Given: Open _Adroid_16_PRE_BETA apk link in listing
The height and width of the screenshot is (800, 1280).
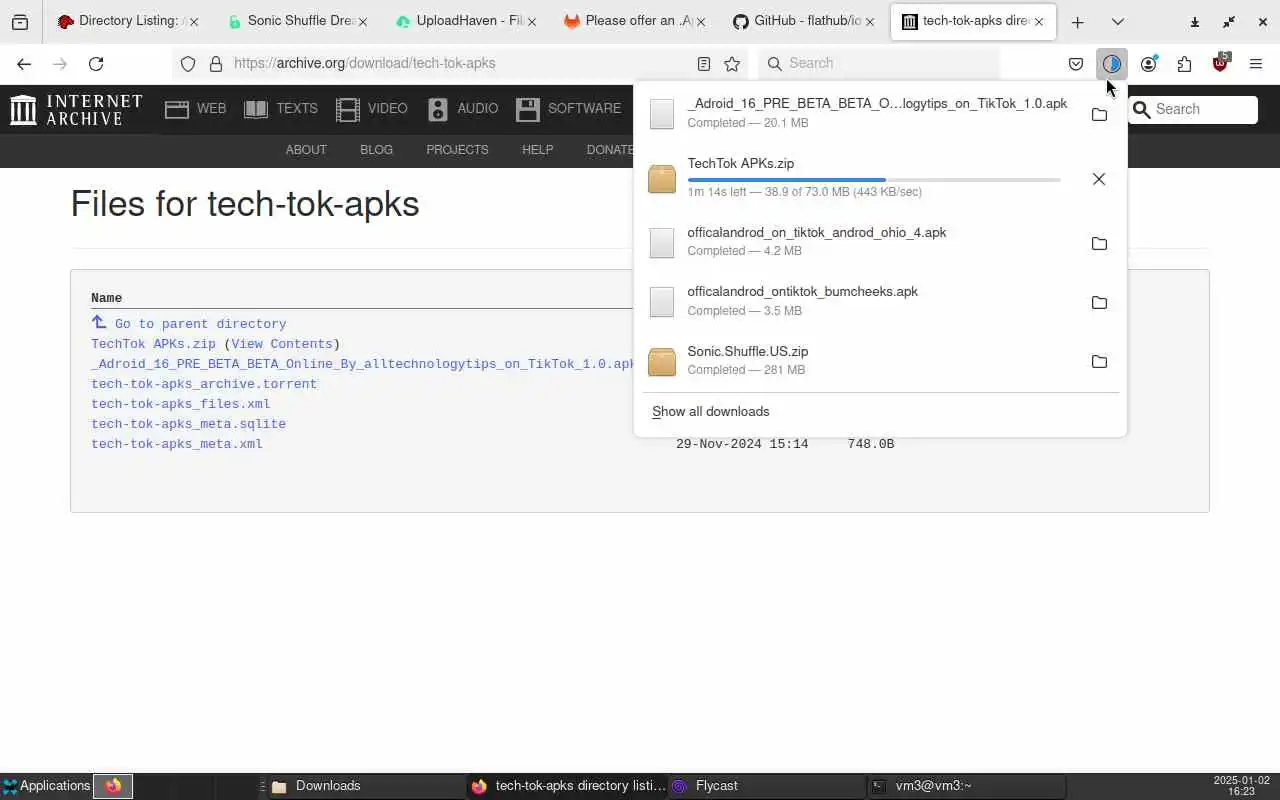Looking at the screenshot, I should [x=362, y=364].
